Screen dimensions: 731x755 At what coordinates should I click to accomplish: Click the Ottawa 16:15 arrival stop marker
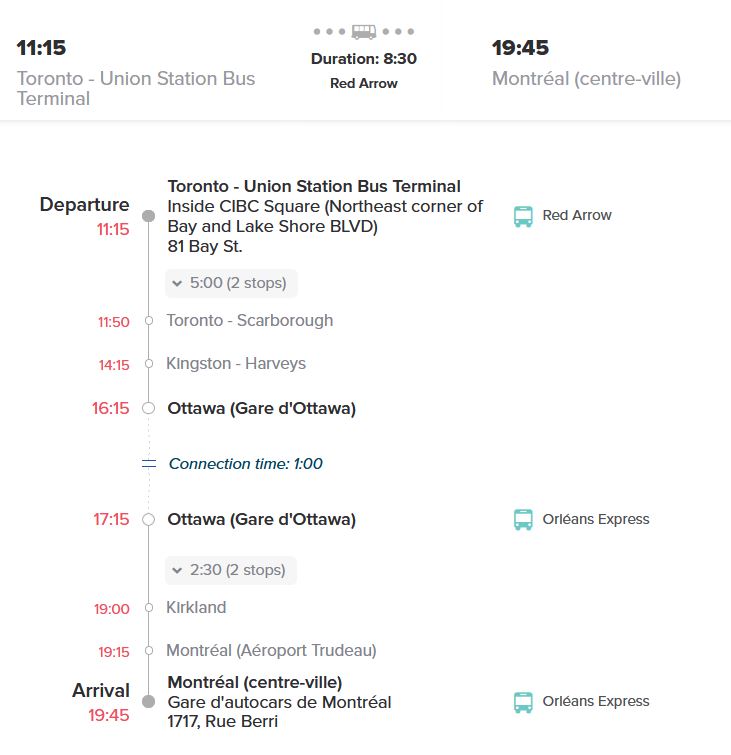tap(149, 408)
